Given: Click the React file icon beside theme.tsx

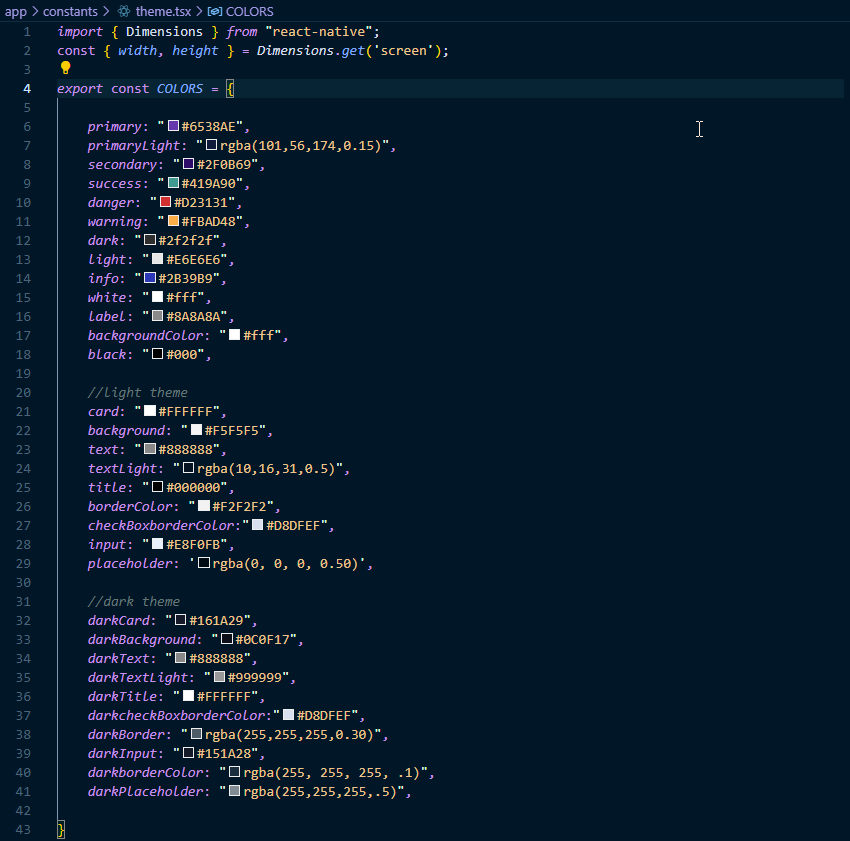Looking at the screenshot, I should coord(124,11).
